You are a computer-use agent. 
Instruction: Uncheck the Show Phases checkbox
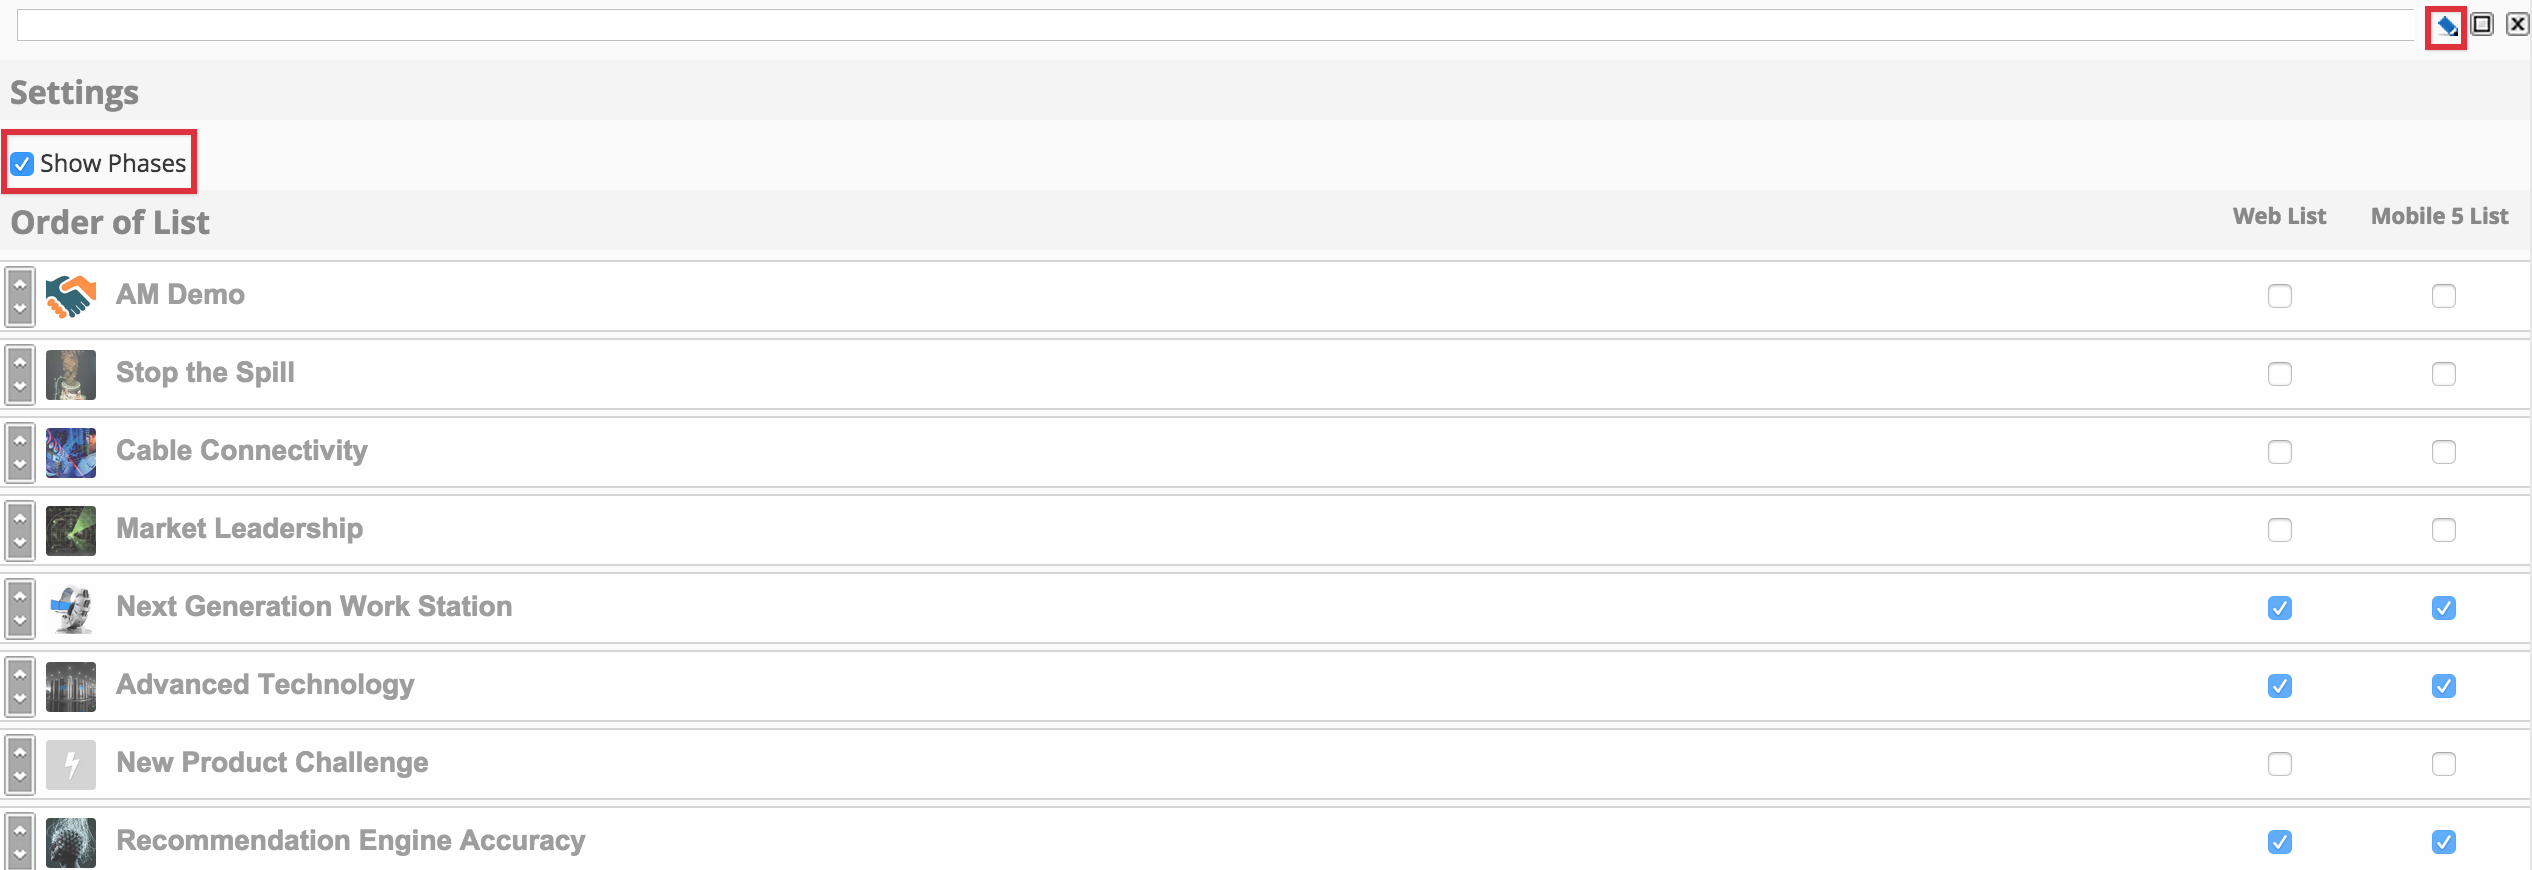click(x=22, y=163)
